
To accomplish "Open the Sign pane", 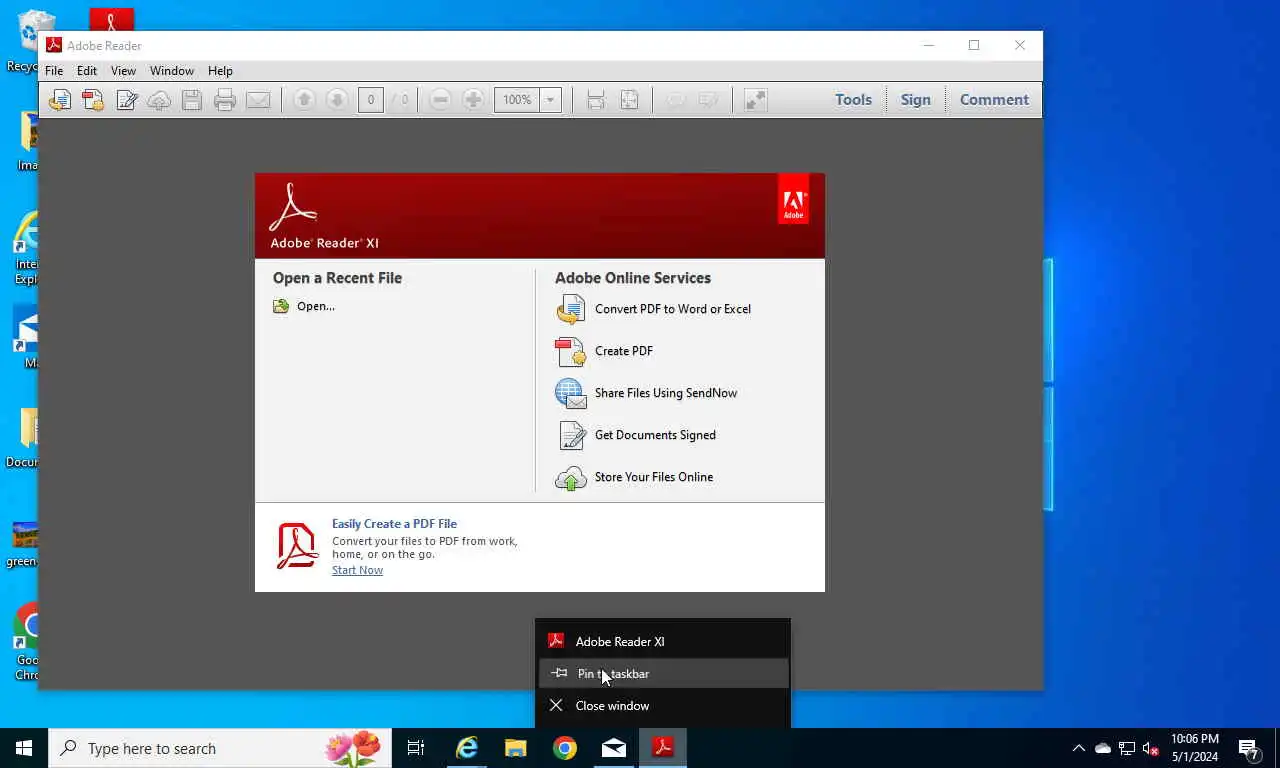I will [915, 100].
